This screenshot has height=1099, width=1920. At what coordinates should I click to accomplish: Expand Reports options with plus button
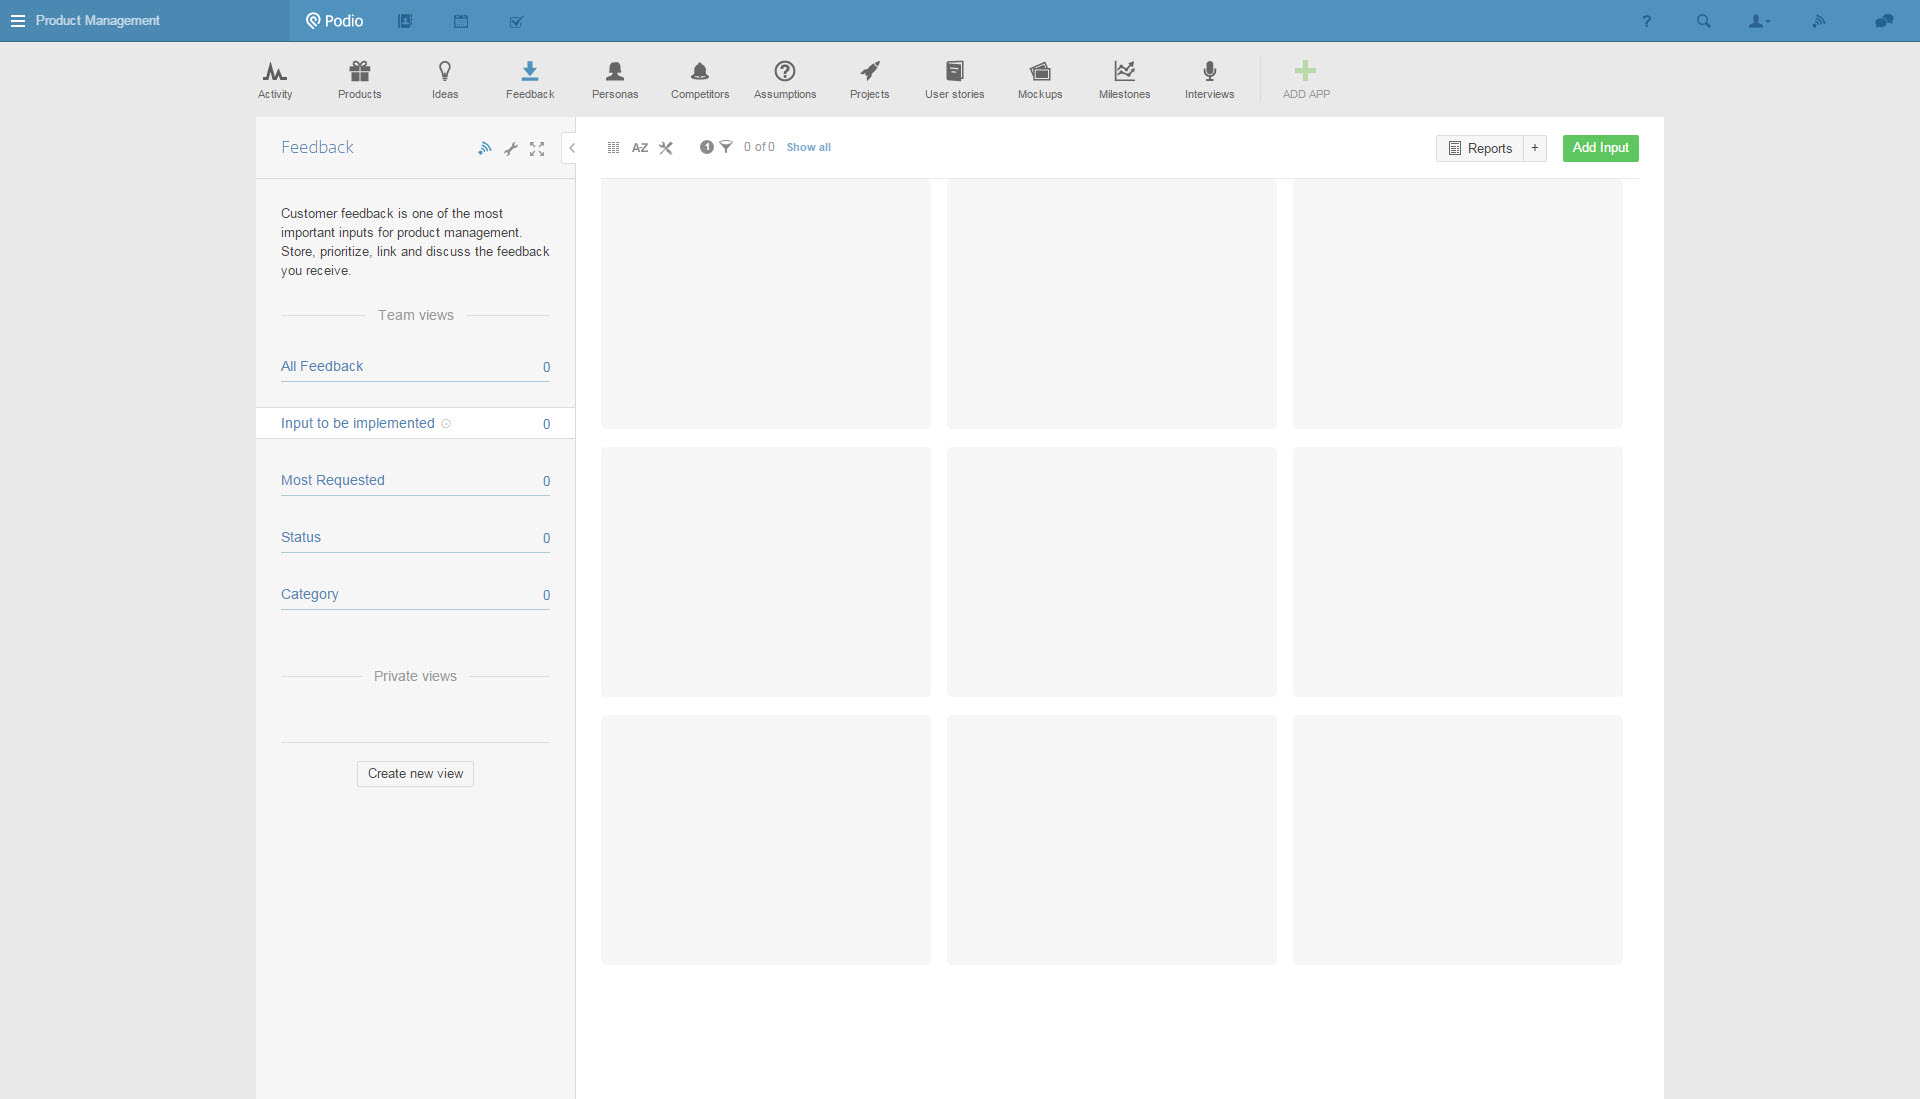(1535, 148)
